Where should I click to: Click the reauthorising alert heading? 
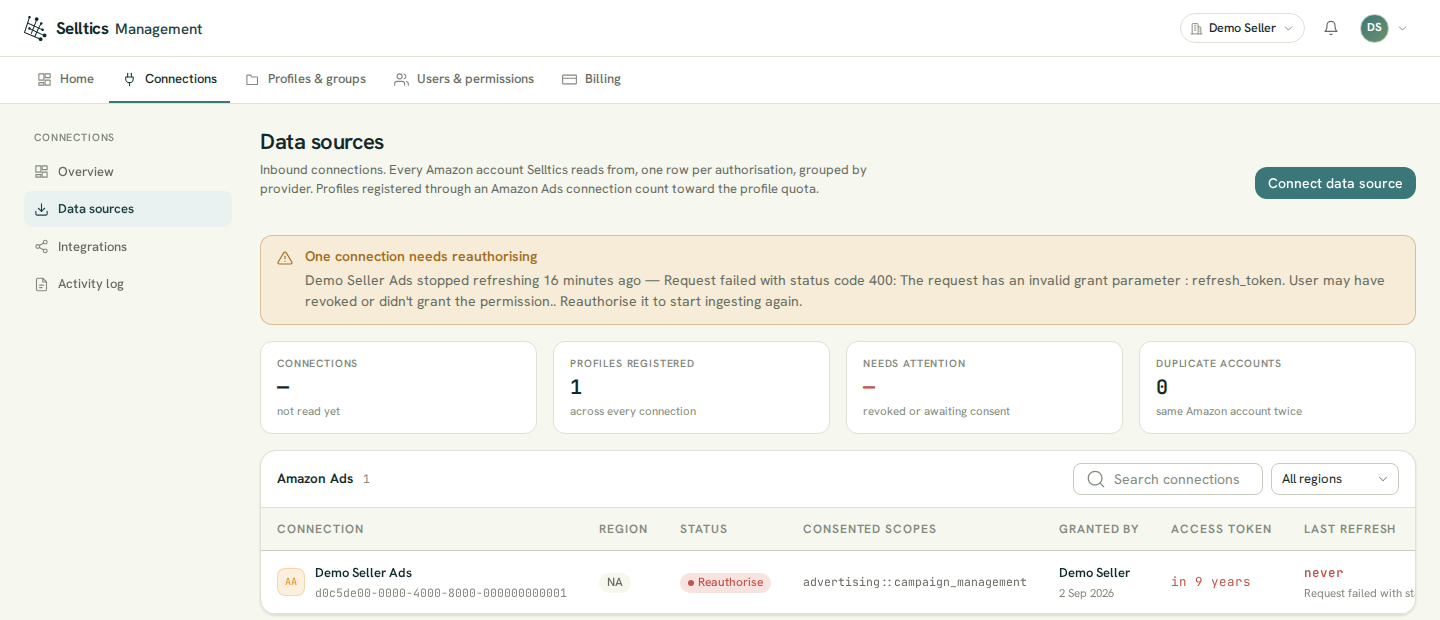pyautogui.click(x=421, y=257)
